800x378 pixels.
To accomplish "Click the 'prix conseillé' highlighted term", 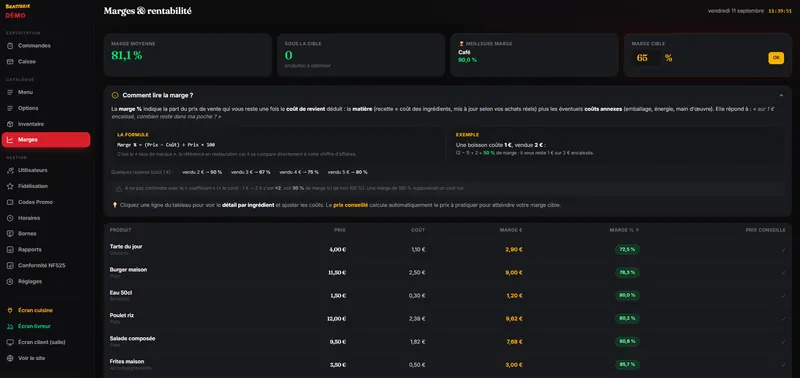I will (351, 205).
